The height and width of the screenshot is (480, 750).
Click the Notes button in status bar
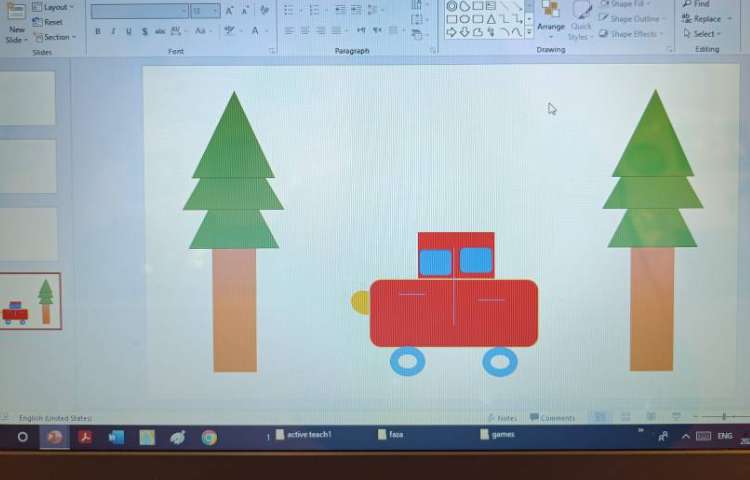(x=503, y=418)
